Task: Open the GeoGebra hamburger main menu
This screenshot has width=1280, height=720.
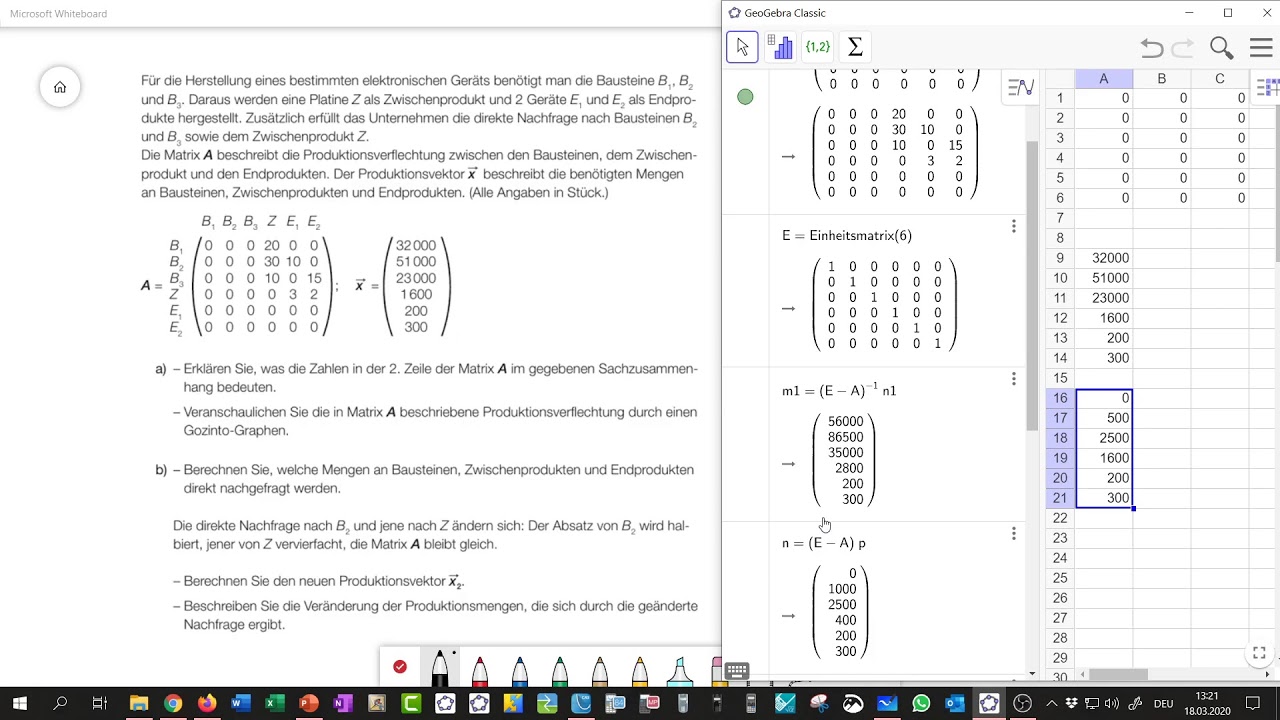Action: (1260, 48)
